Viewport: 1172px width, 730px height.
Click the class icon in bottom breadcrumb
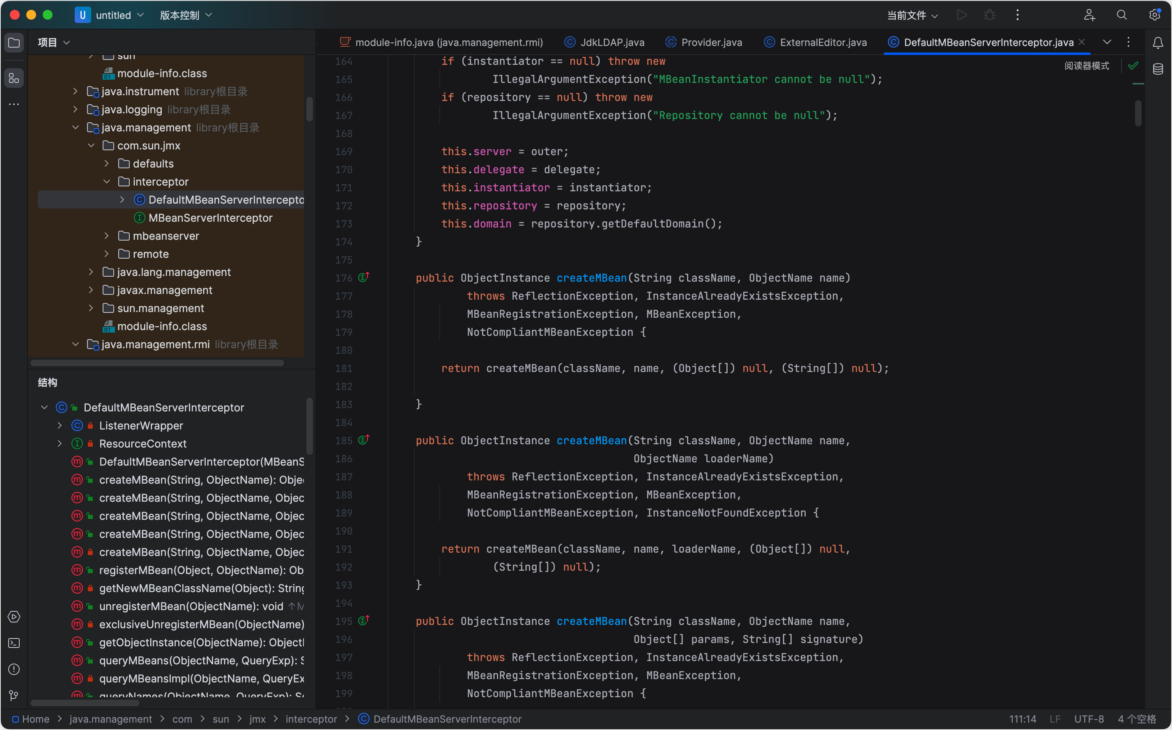[364, 719]
